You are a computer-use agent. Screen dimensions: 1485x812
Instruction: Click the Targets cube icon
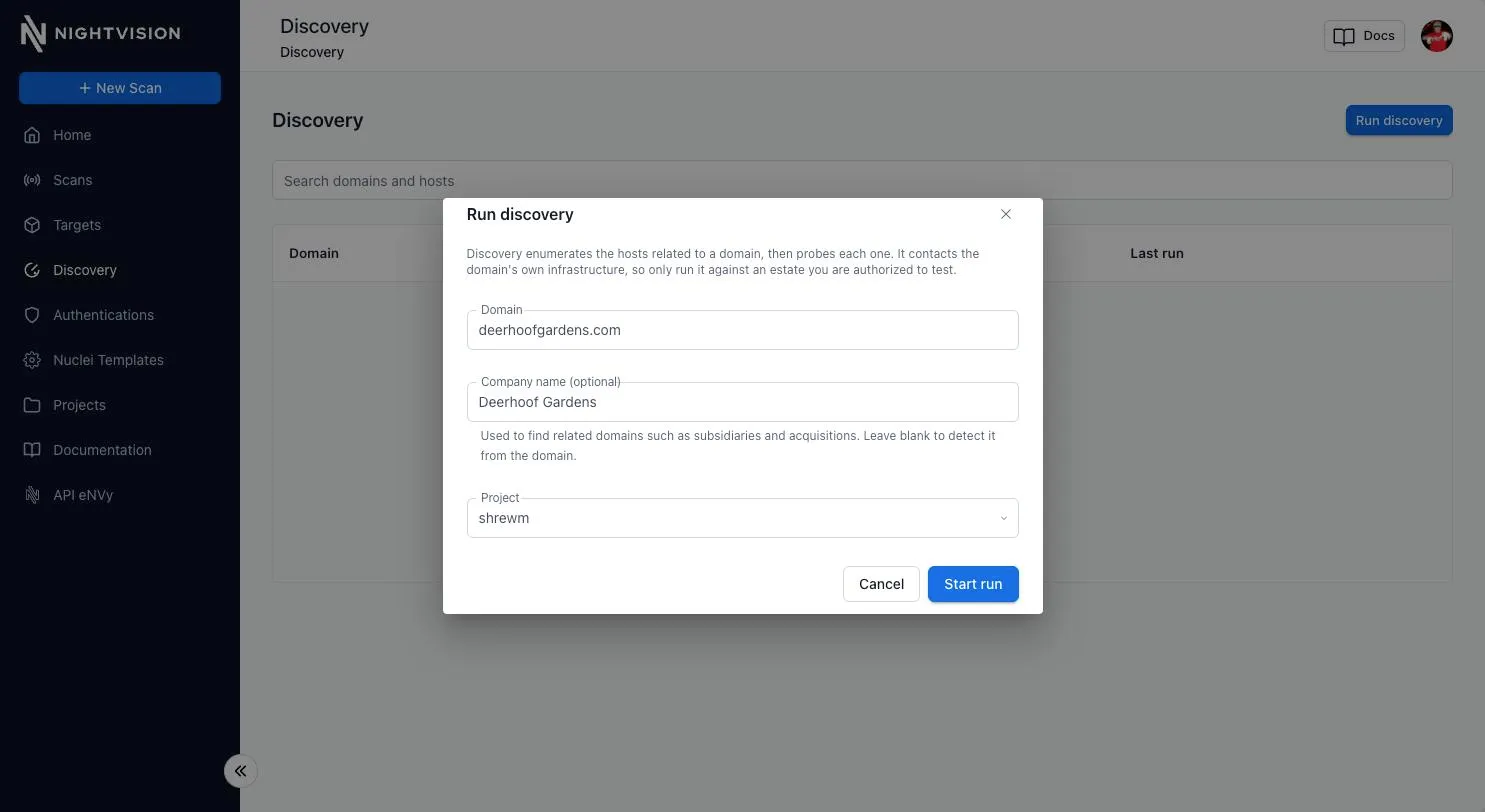point(32,225)
